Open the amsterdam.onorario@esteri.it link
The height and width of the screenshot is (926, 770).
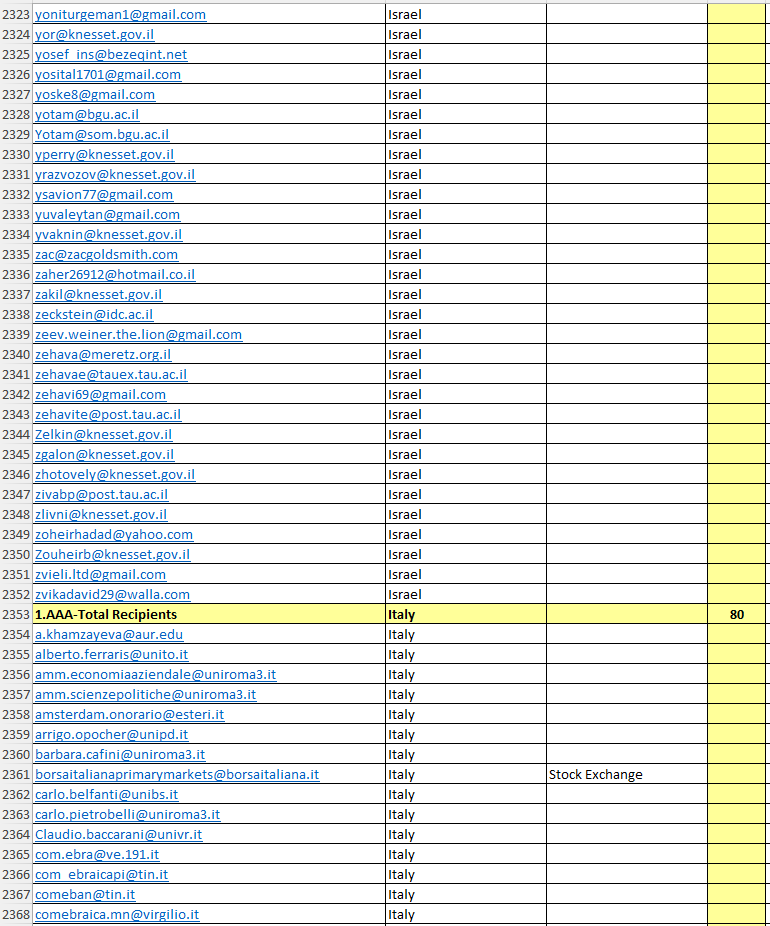[130, 715]
